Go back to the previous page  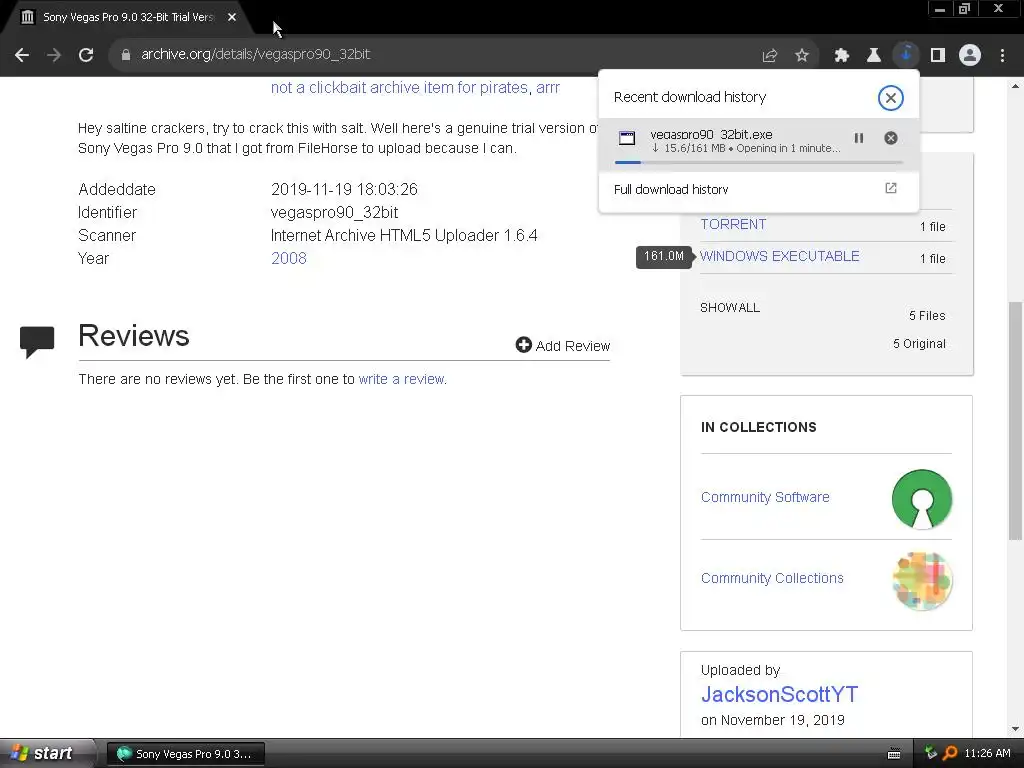click(22, 55)
